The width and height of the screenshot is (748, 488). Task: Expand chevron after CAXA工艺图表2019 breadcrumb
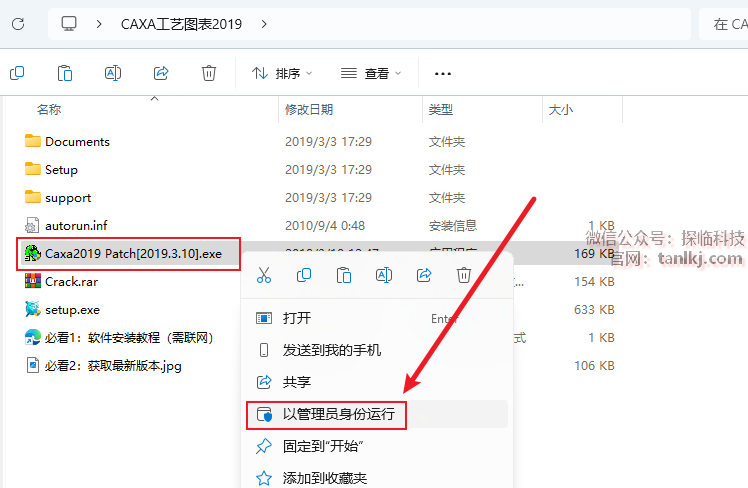[264, 24]
